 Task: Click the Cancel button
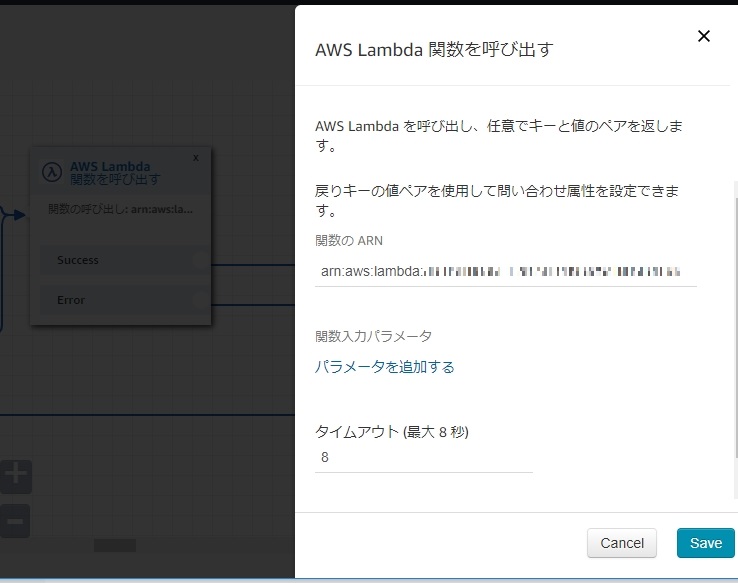coord(622,543)
